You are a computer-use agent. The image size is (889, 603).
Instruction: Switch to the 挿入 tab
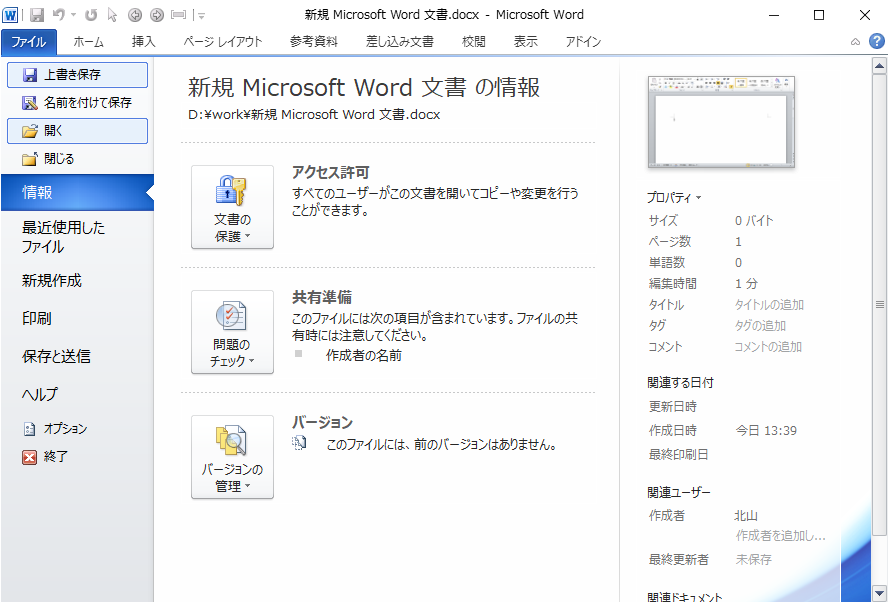143,42
